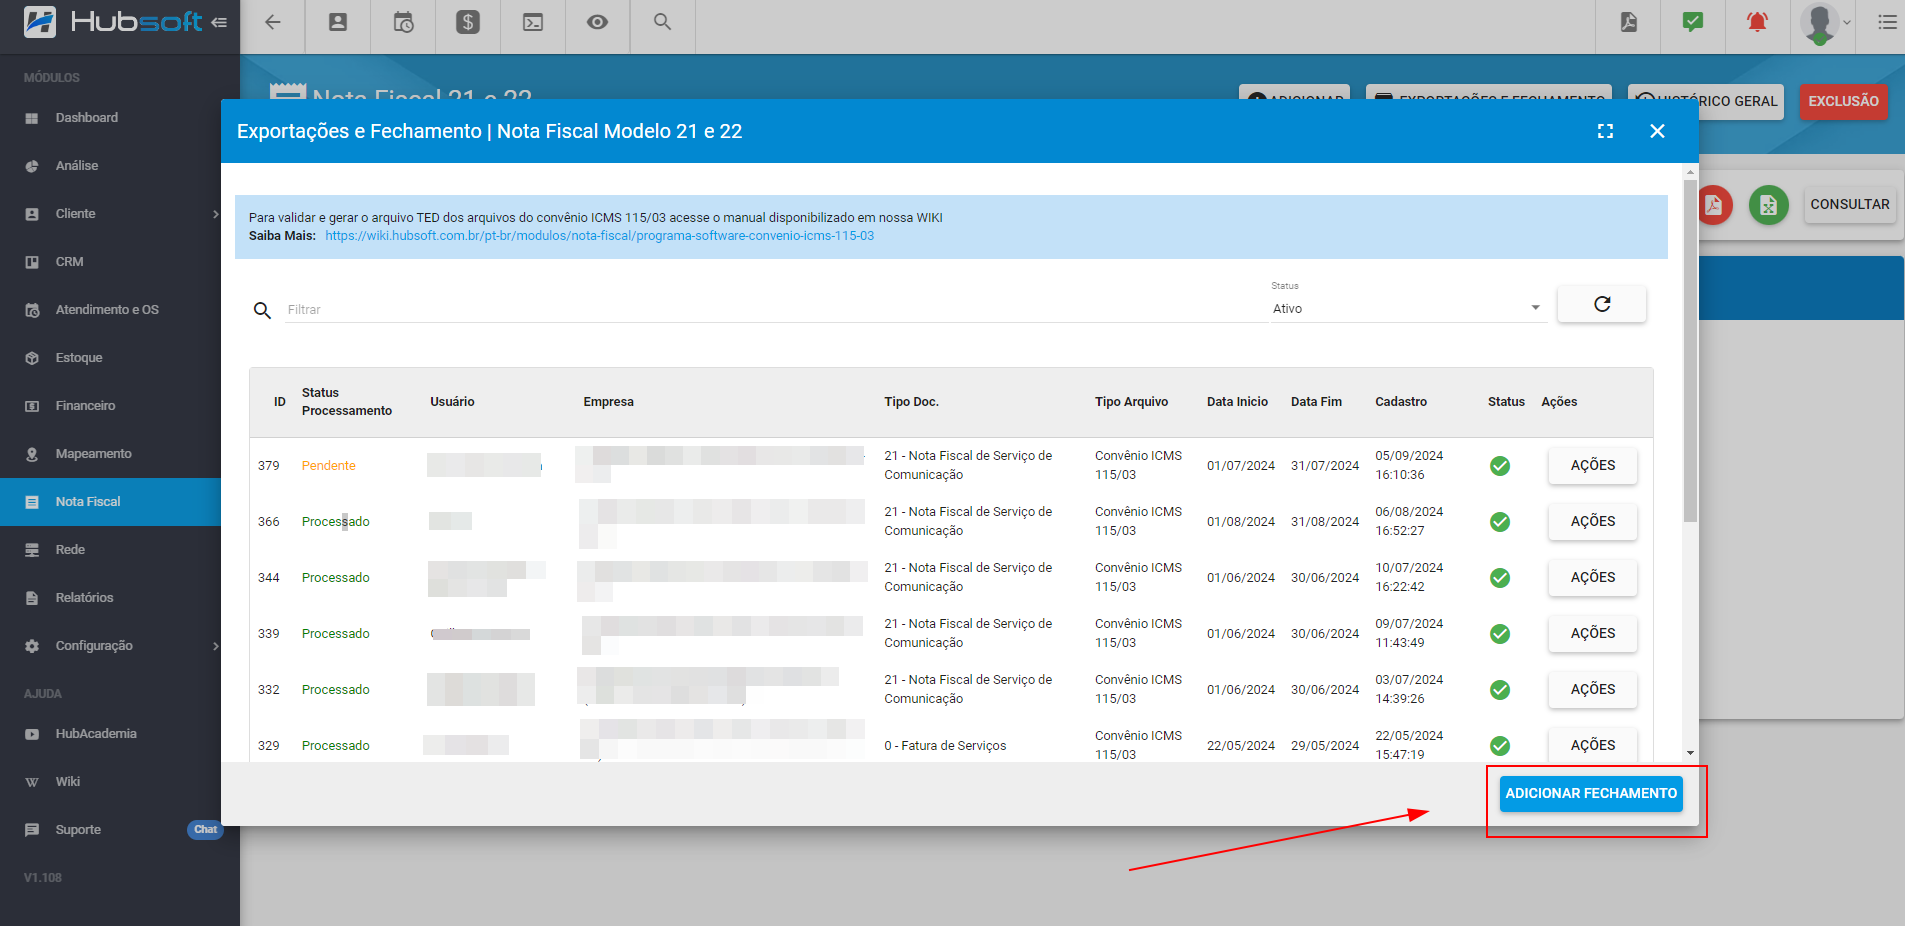Click the EXCLUSÃO red button
The image size is (1905, 926).
coord(1843,101)
